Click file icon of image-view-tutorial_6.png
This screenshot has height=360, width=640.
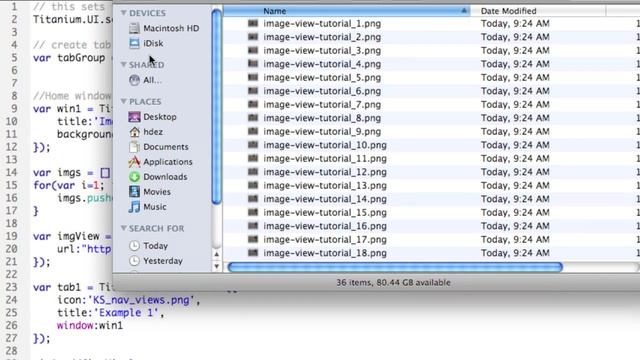(x=253, y=91)
